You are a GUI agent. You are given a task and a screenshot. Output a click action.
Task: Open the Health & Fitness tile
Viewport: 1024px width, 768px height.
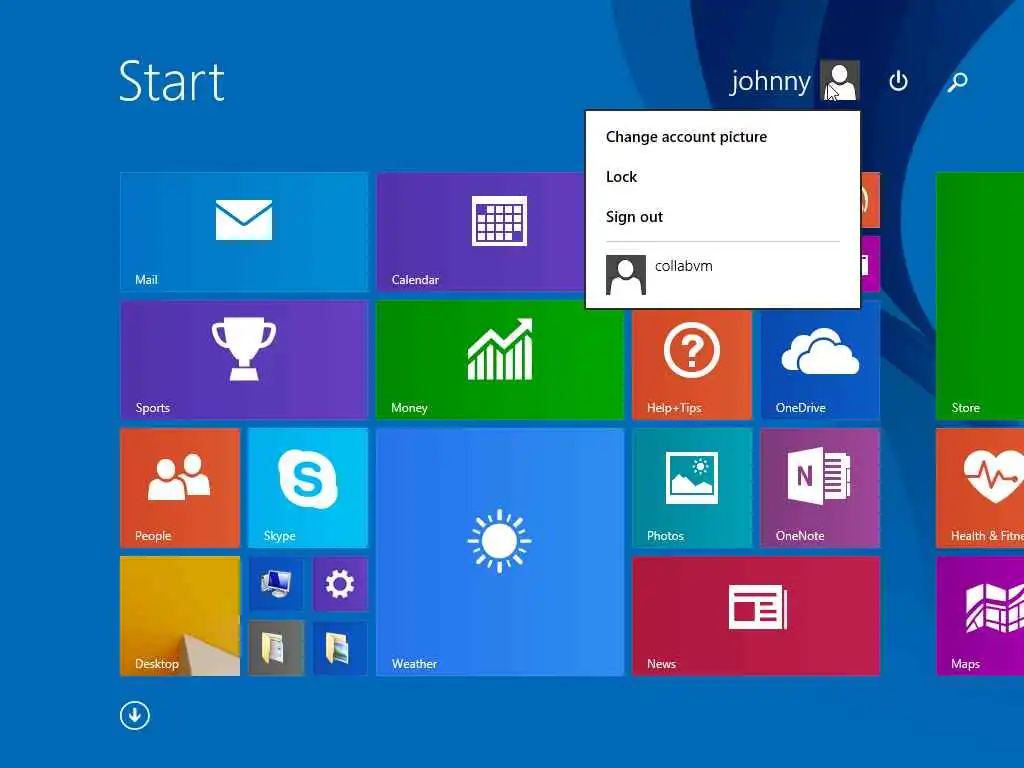(980, 488)
